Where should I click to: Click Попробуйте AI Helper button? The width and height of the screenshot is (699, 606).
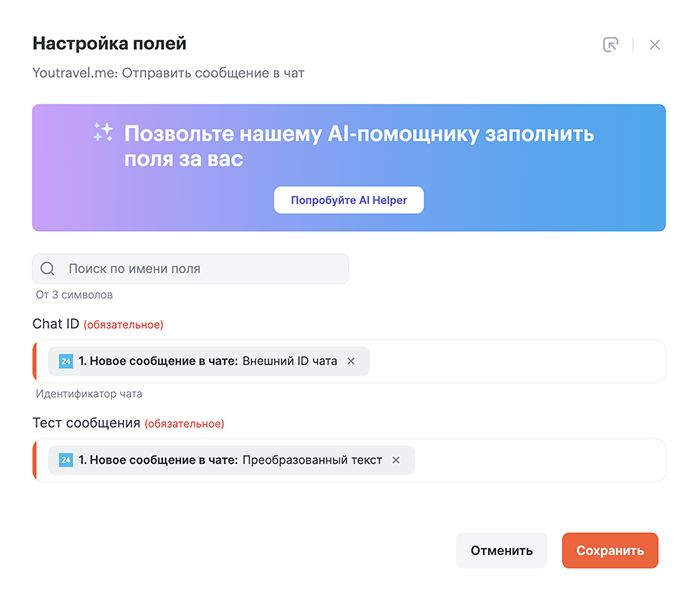[349, 200]
